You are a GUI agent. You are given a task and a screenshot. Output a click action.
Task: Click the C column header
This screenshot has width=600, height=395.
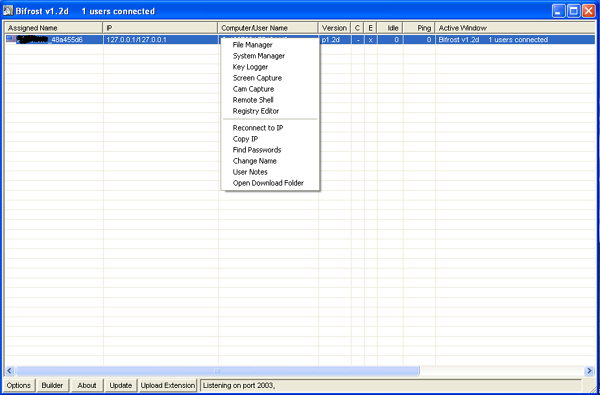click(x=357, y=28)
